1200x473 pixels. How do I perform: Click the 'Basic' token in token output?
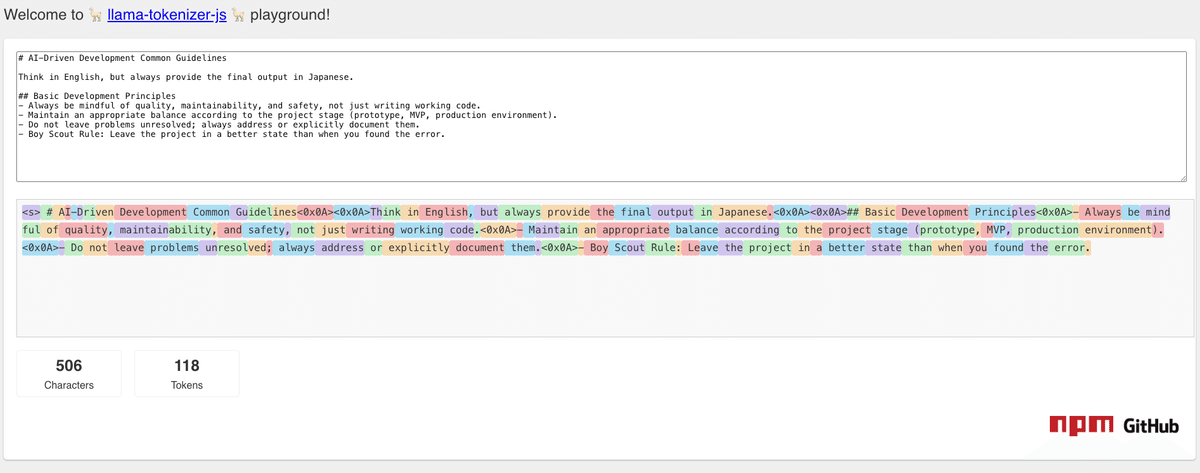(x=878, y=212)
